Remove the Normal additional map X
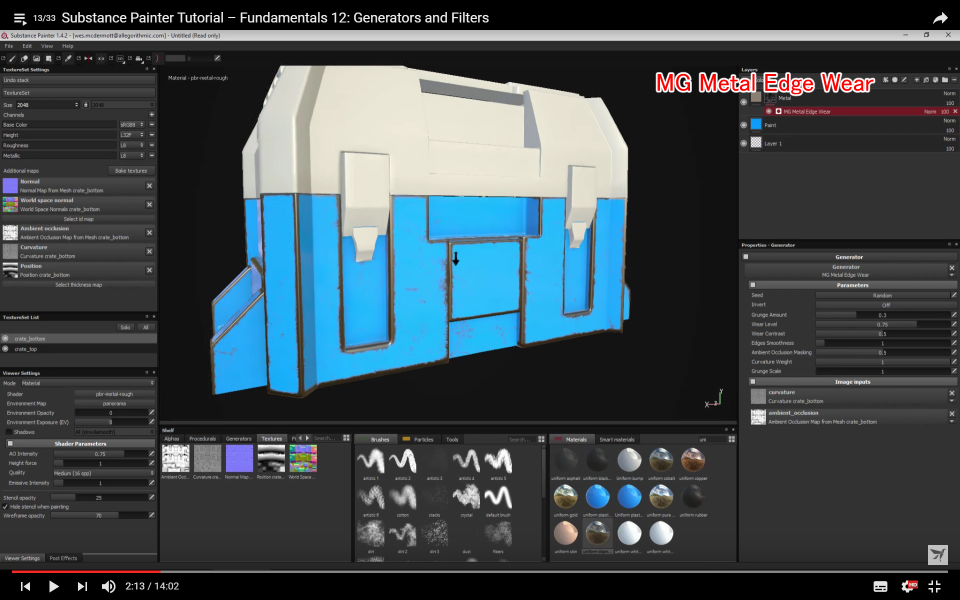The width and height of the screenshot is (960, 600). point(149,186)
